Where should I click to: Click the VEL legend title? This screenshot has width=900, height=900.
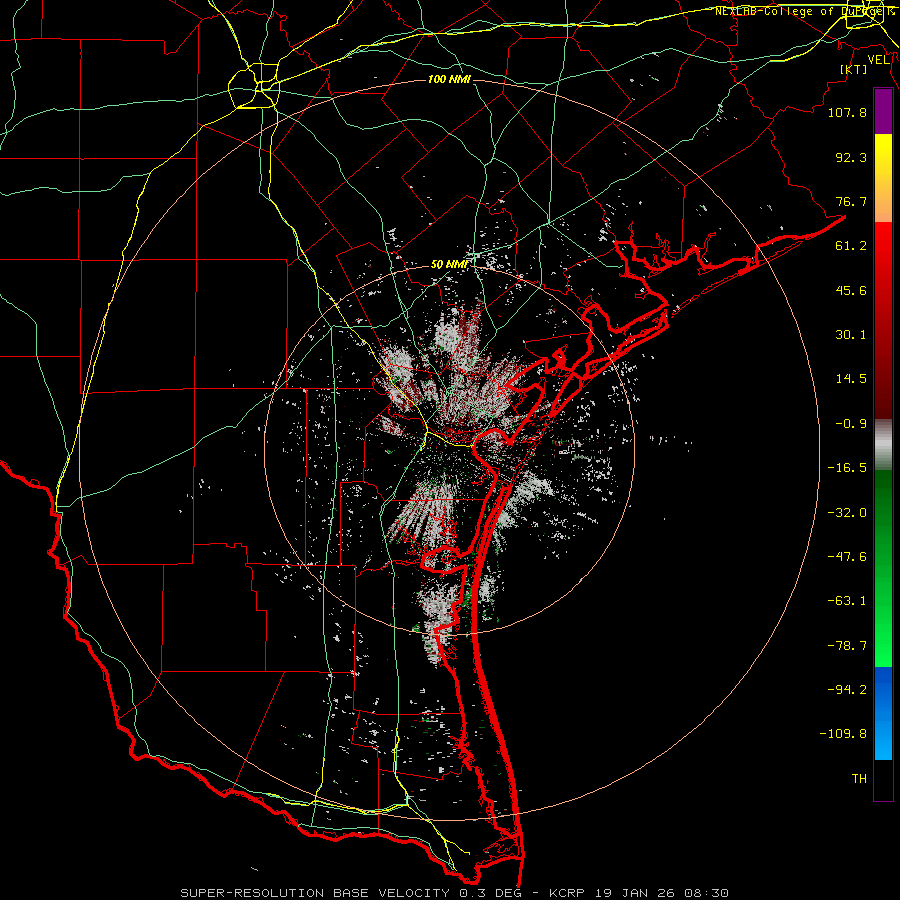coord(878,60)
